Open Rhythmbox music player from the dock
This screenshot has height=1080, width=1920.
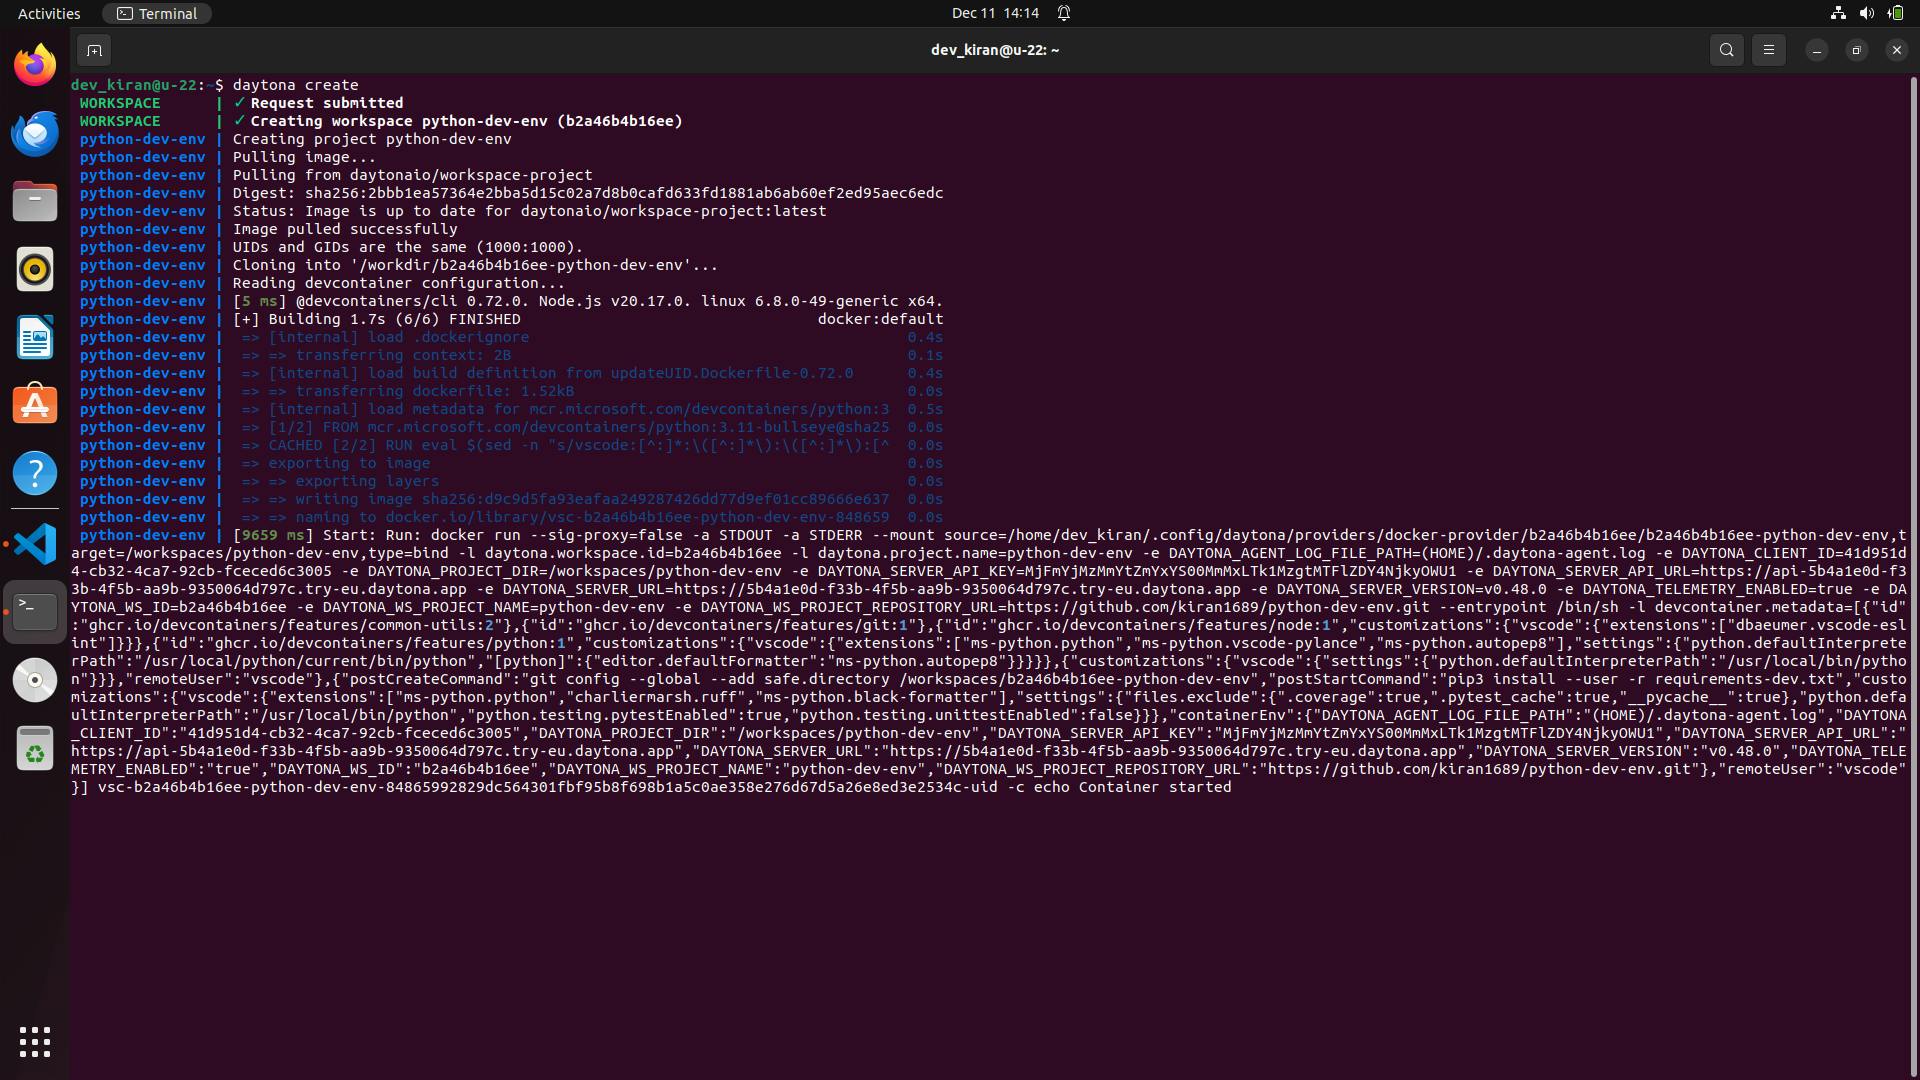[x=35, y=269]
